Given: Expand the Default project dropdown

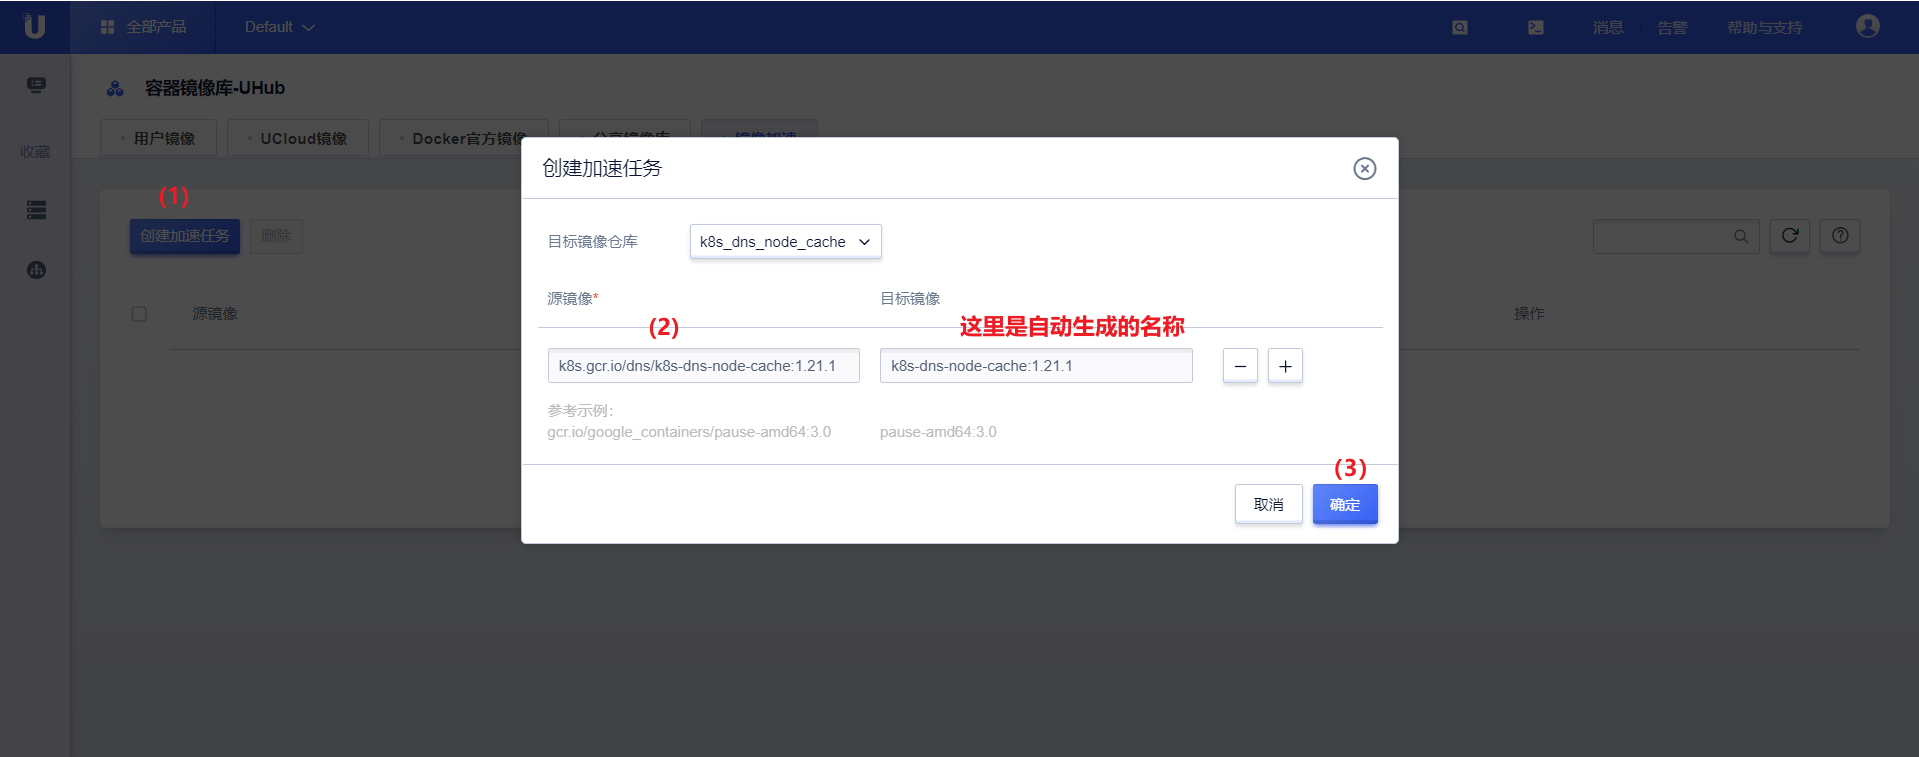Looking at the screenshot, I should click(279, 27).
